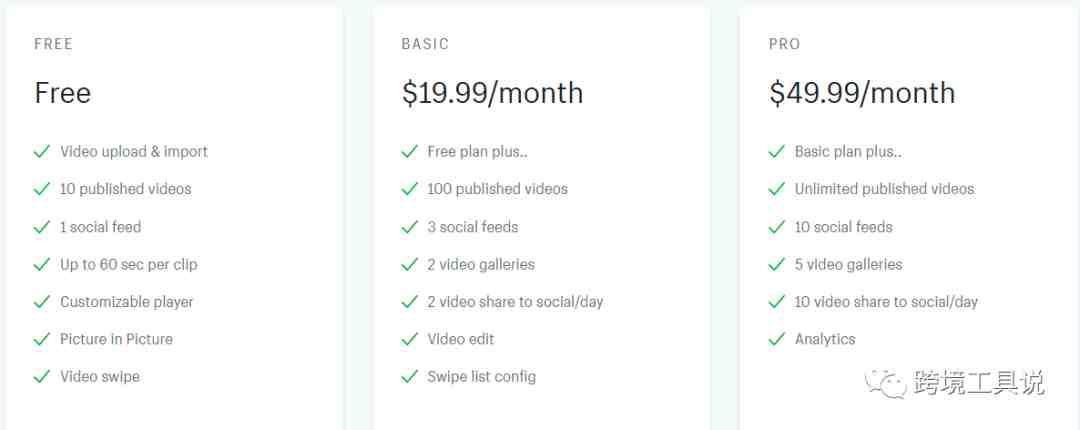Click the 5 video galleries feature text
The width and height of the screenshot is (1080, 430).
pos(849,265)
